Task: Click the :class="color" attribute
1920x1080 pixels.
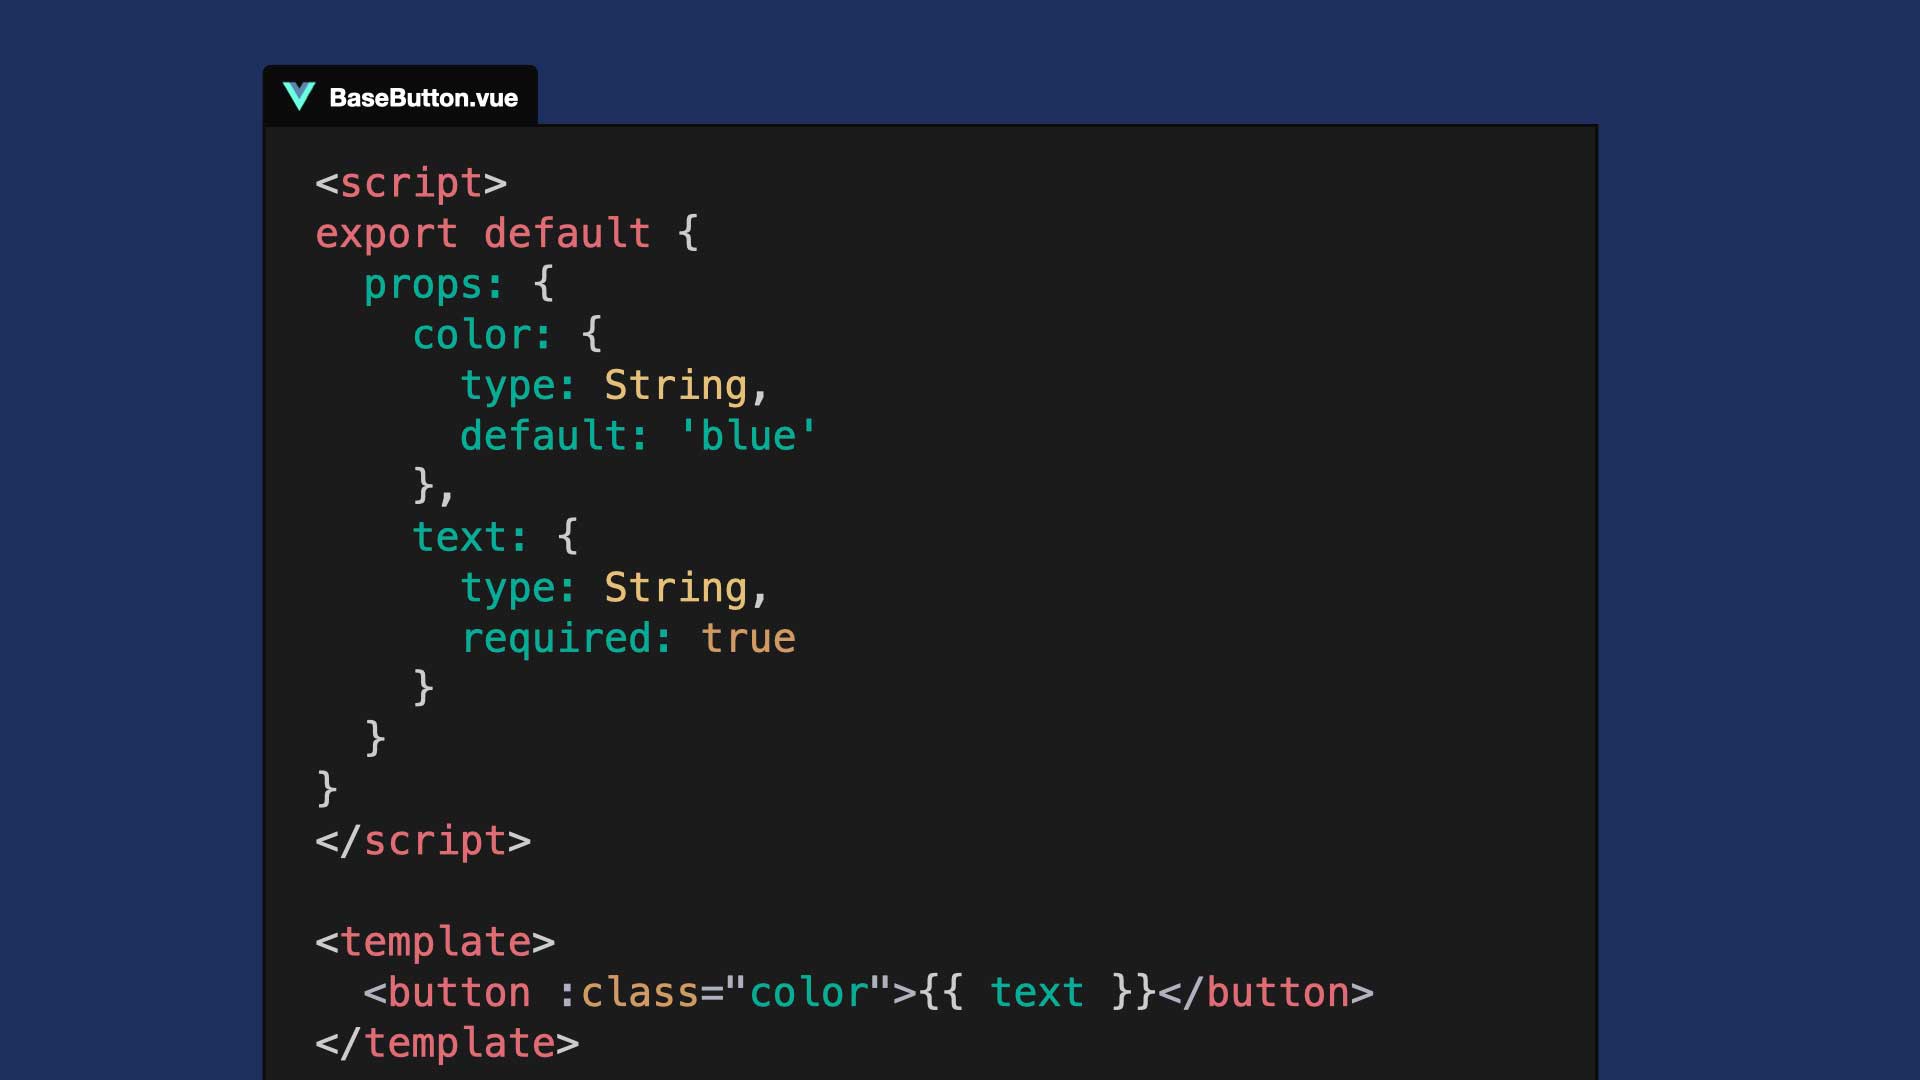Action: tap(724, 993)
